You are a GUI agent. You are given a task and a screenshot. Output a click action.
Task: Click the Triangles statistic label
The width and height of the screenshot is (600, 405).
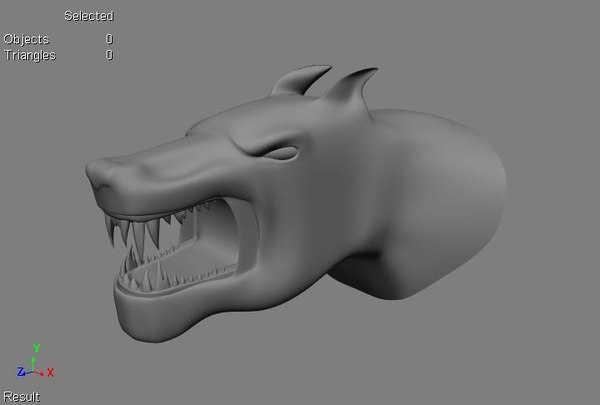[30, 55]
